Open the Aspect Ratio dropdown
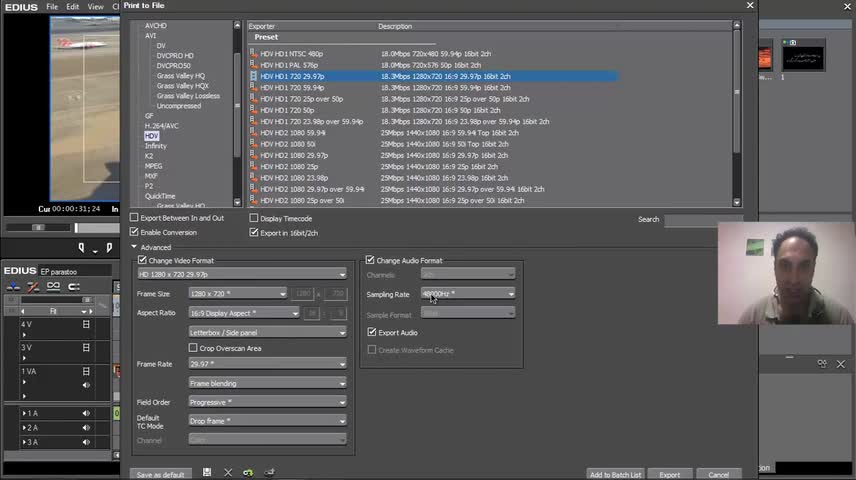The height and width of the screenshot is (480, 856). 243,313
